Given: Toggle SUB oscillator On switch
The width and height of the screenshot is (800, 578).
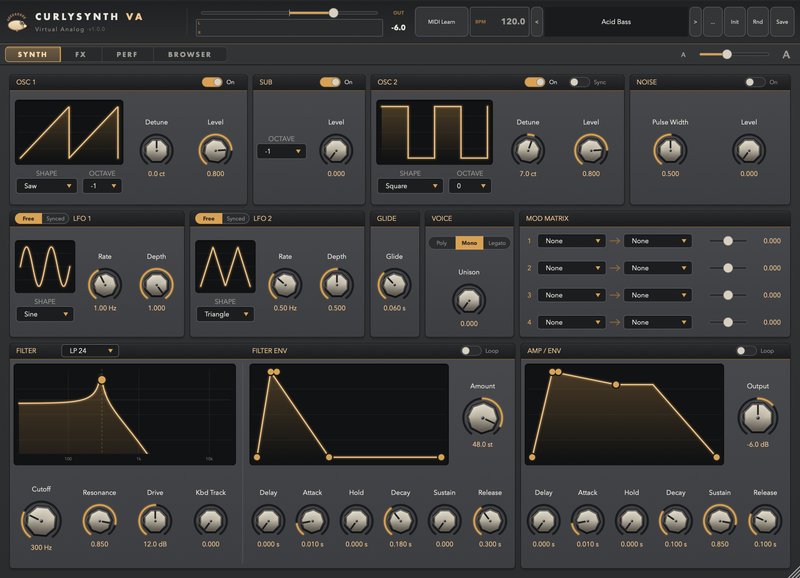Looking at the screenshot, I should [330, 82].
